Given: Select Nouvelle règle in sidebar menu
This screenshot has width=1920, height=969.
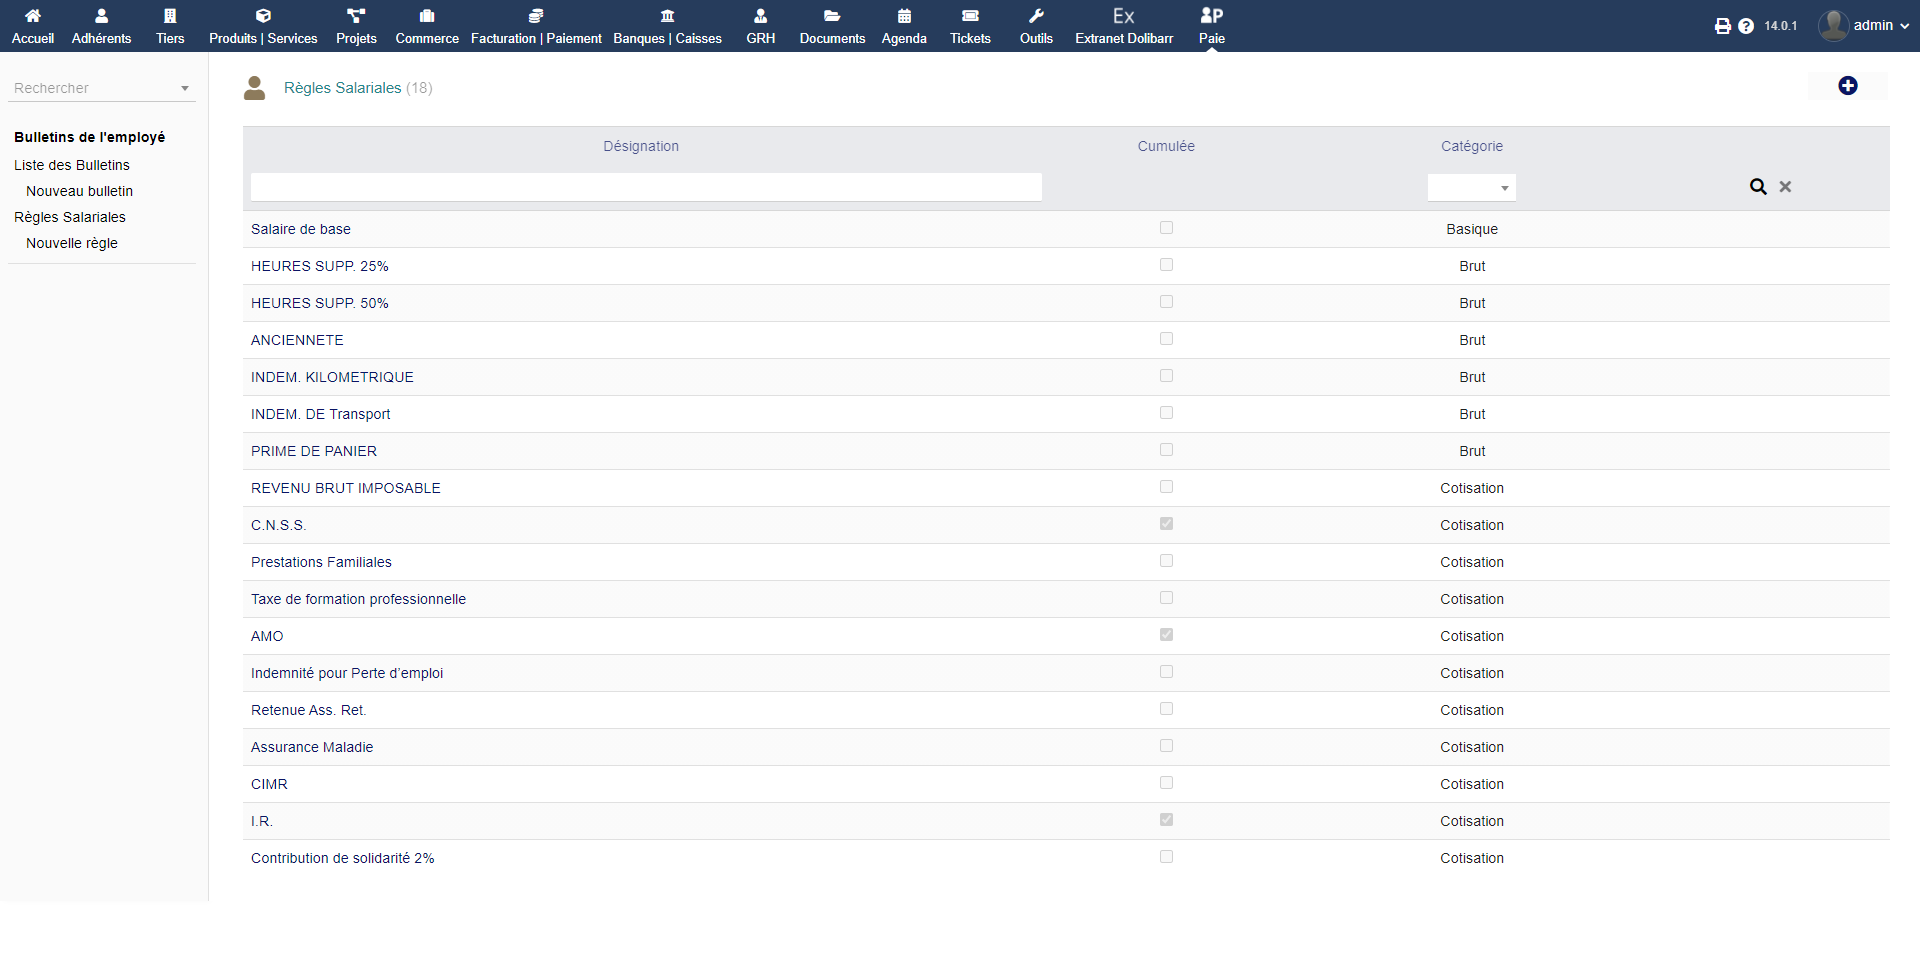Looking at the screenshot, I should (x=72, y=243).
